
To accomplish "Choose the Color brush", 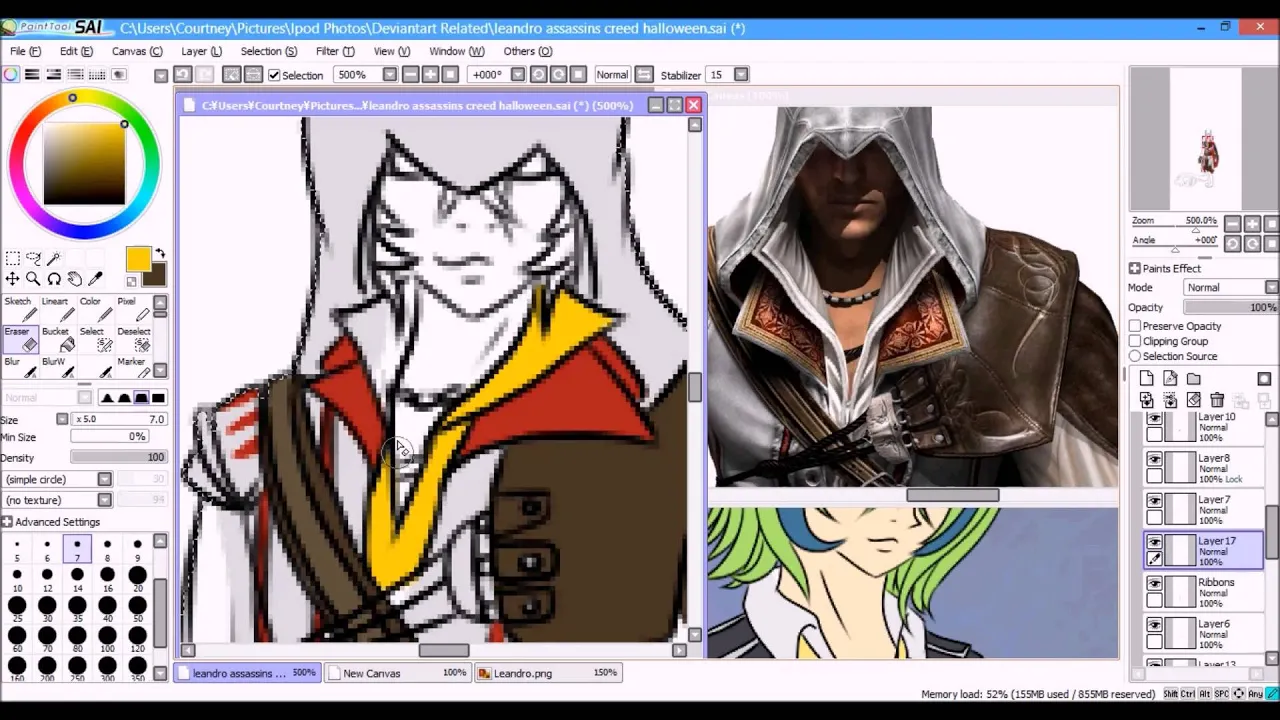I will (94, 309).
